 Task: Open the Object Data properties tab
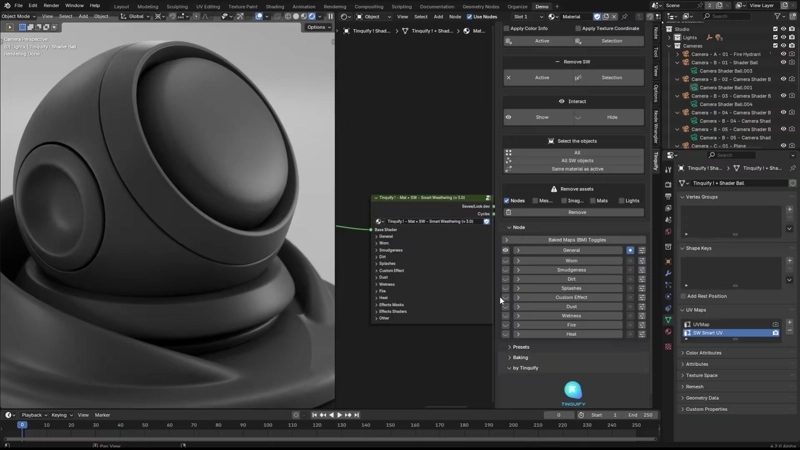(x=668, y=320)
